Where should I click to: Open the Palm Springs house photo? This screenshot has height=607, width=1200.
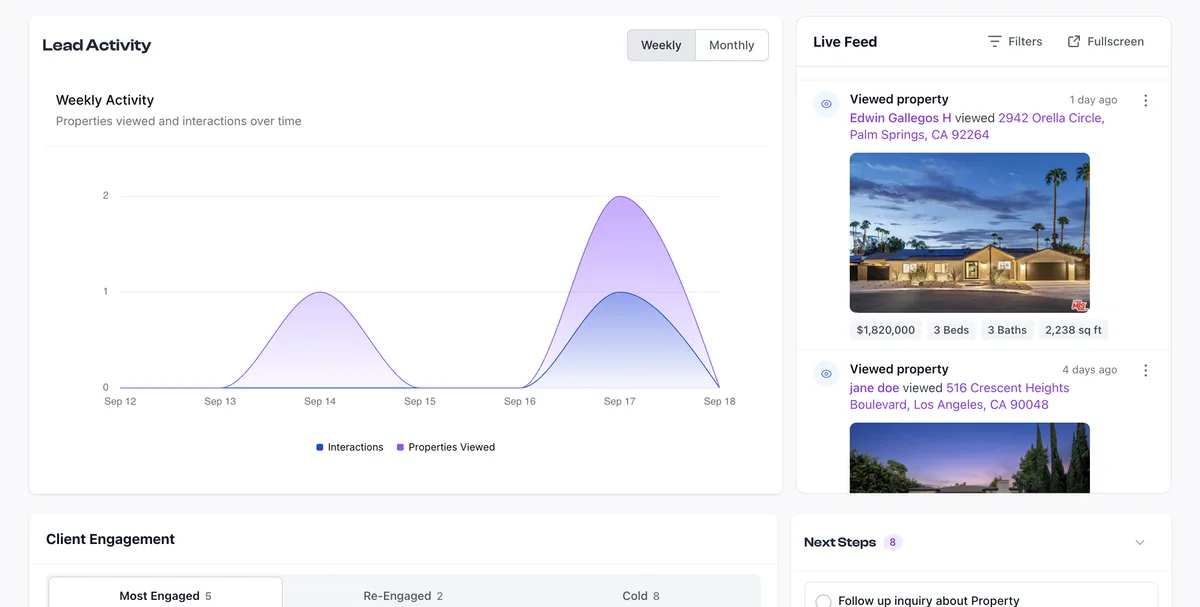click(970, 233)
